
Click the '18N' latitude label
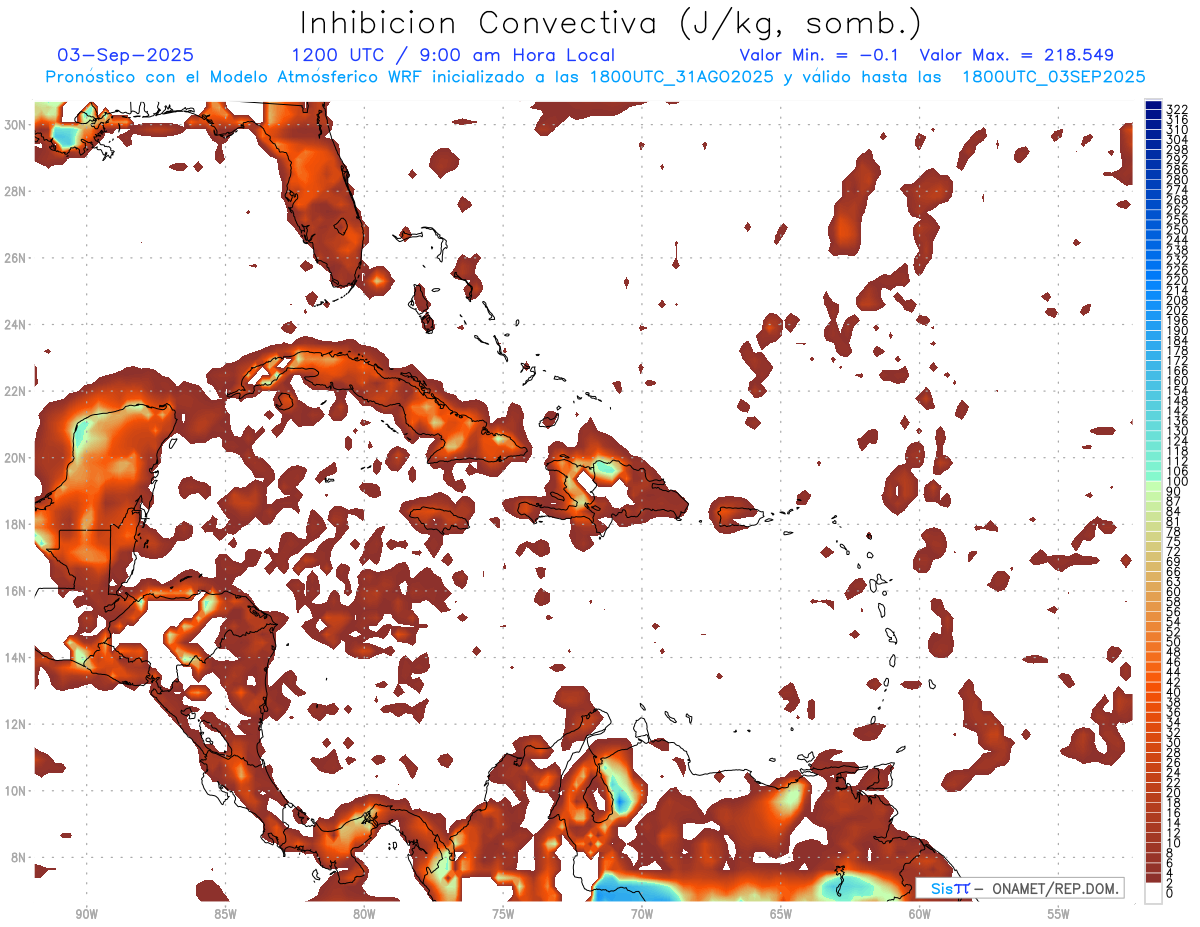point(17,524)
